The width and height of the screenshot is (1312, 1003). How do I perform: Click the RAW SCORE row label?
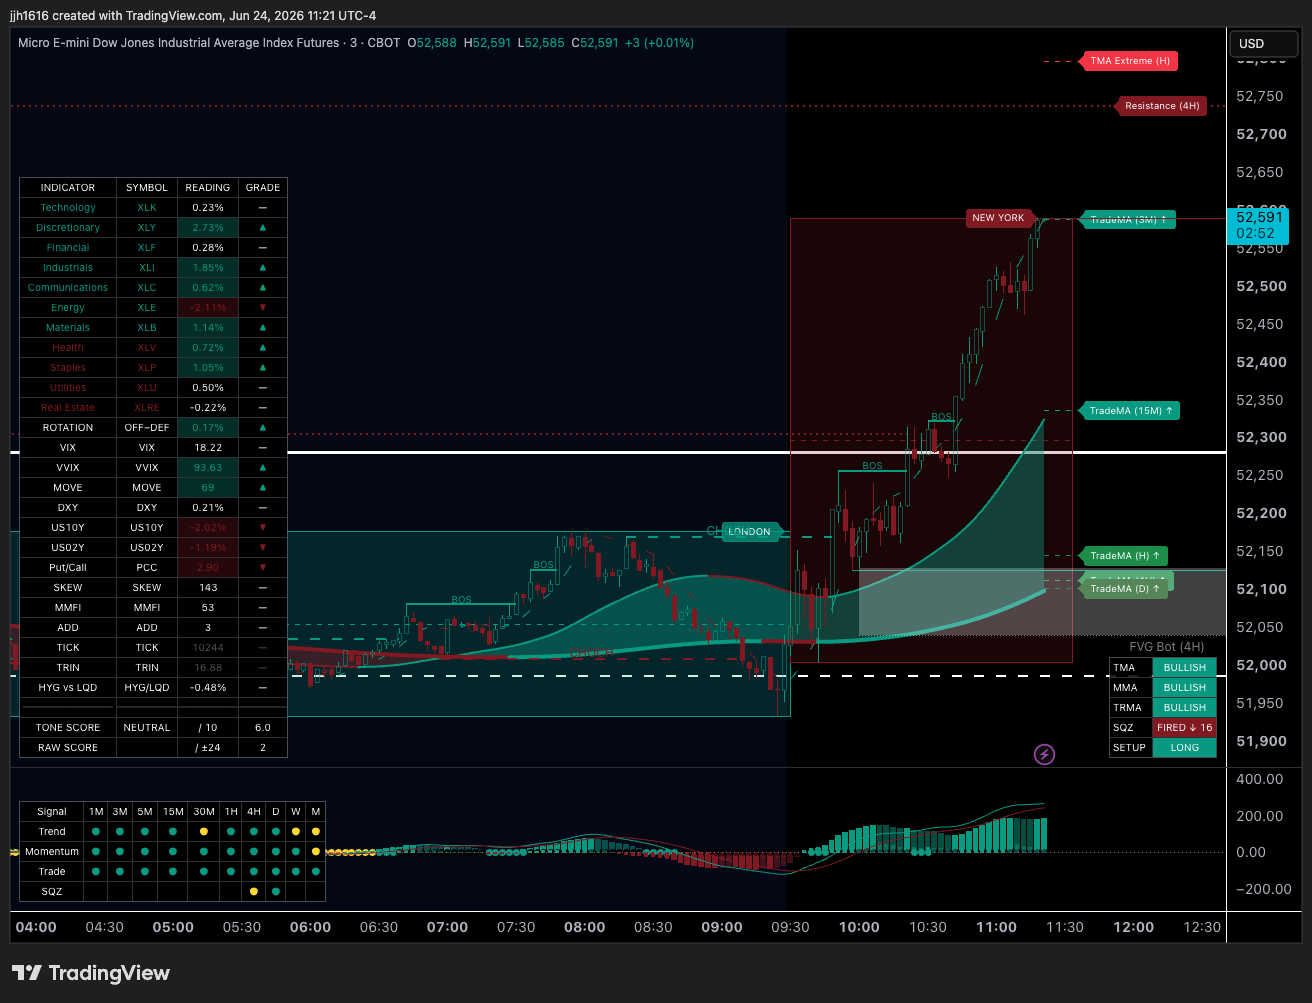point(68,748)
